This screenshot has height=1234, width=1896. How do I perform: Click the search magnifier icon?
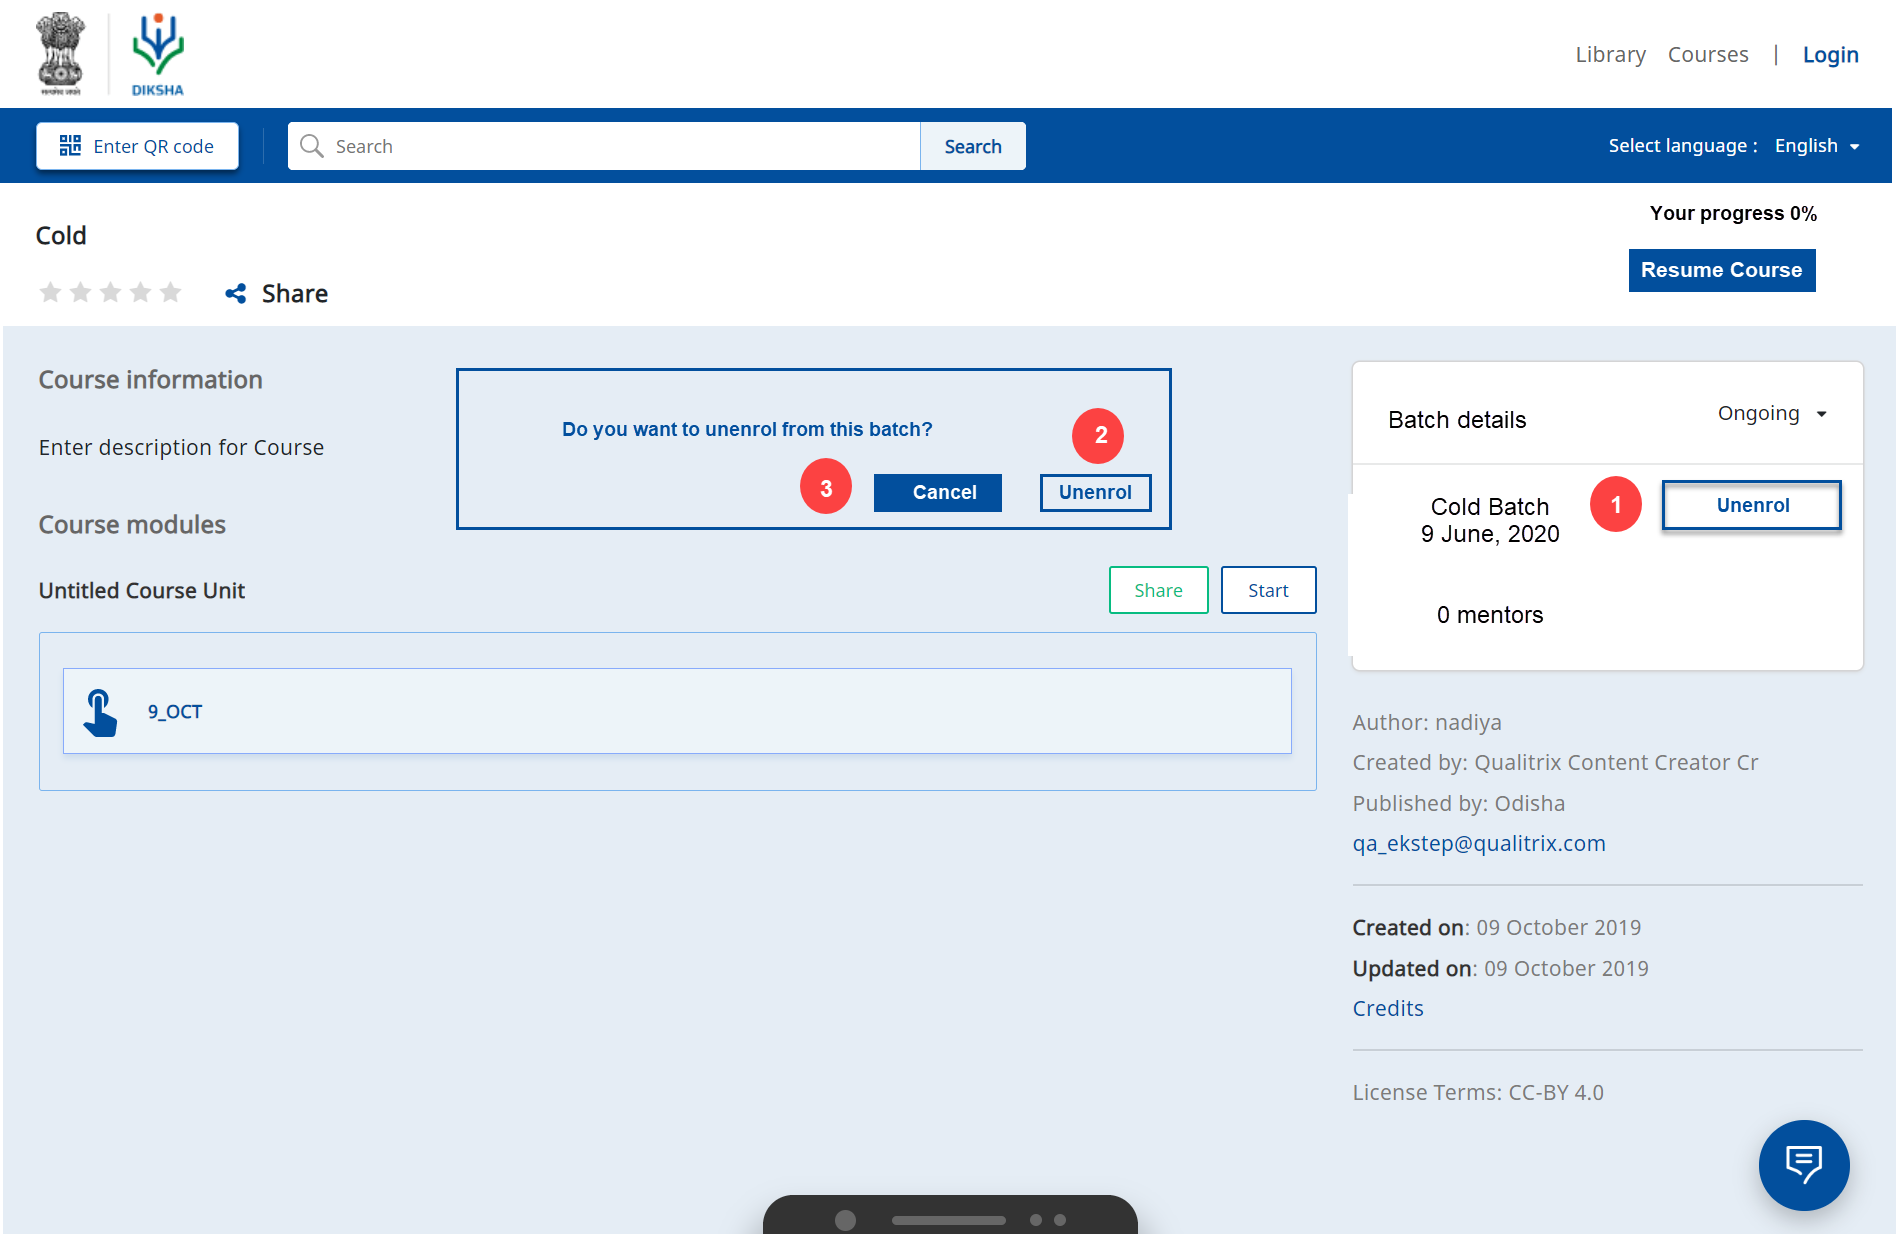312,146
